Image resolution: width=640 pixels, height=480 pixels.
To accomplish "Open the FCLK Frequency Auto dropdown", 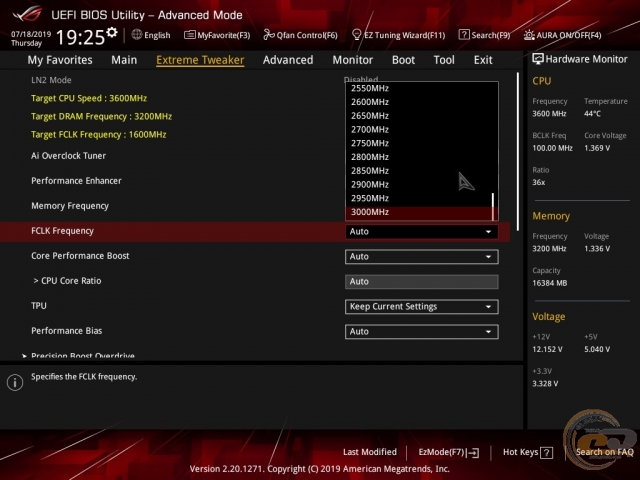I will click(422, 231).
